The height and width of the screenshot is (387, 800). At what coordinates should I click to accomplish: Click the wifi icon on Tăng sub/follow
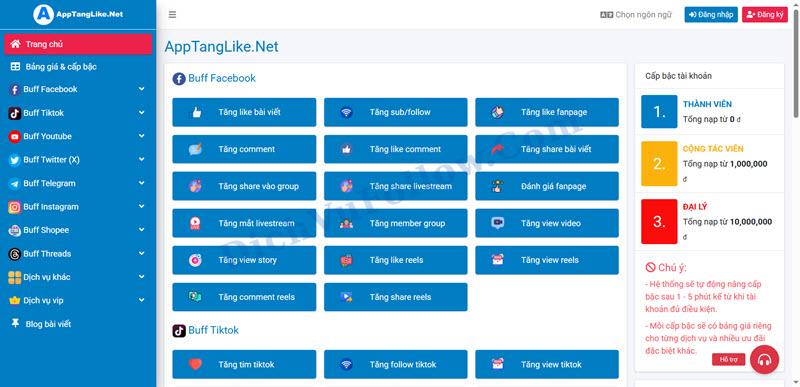coord(346,112)
